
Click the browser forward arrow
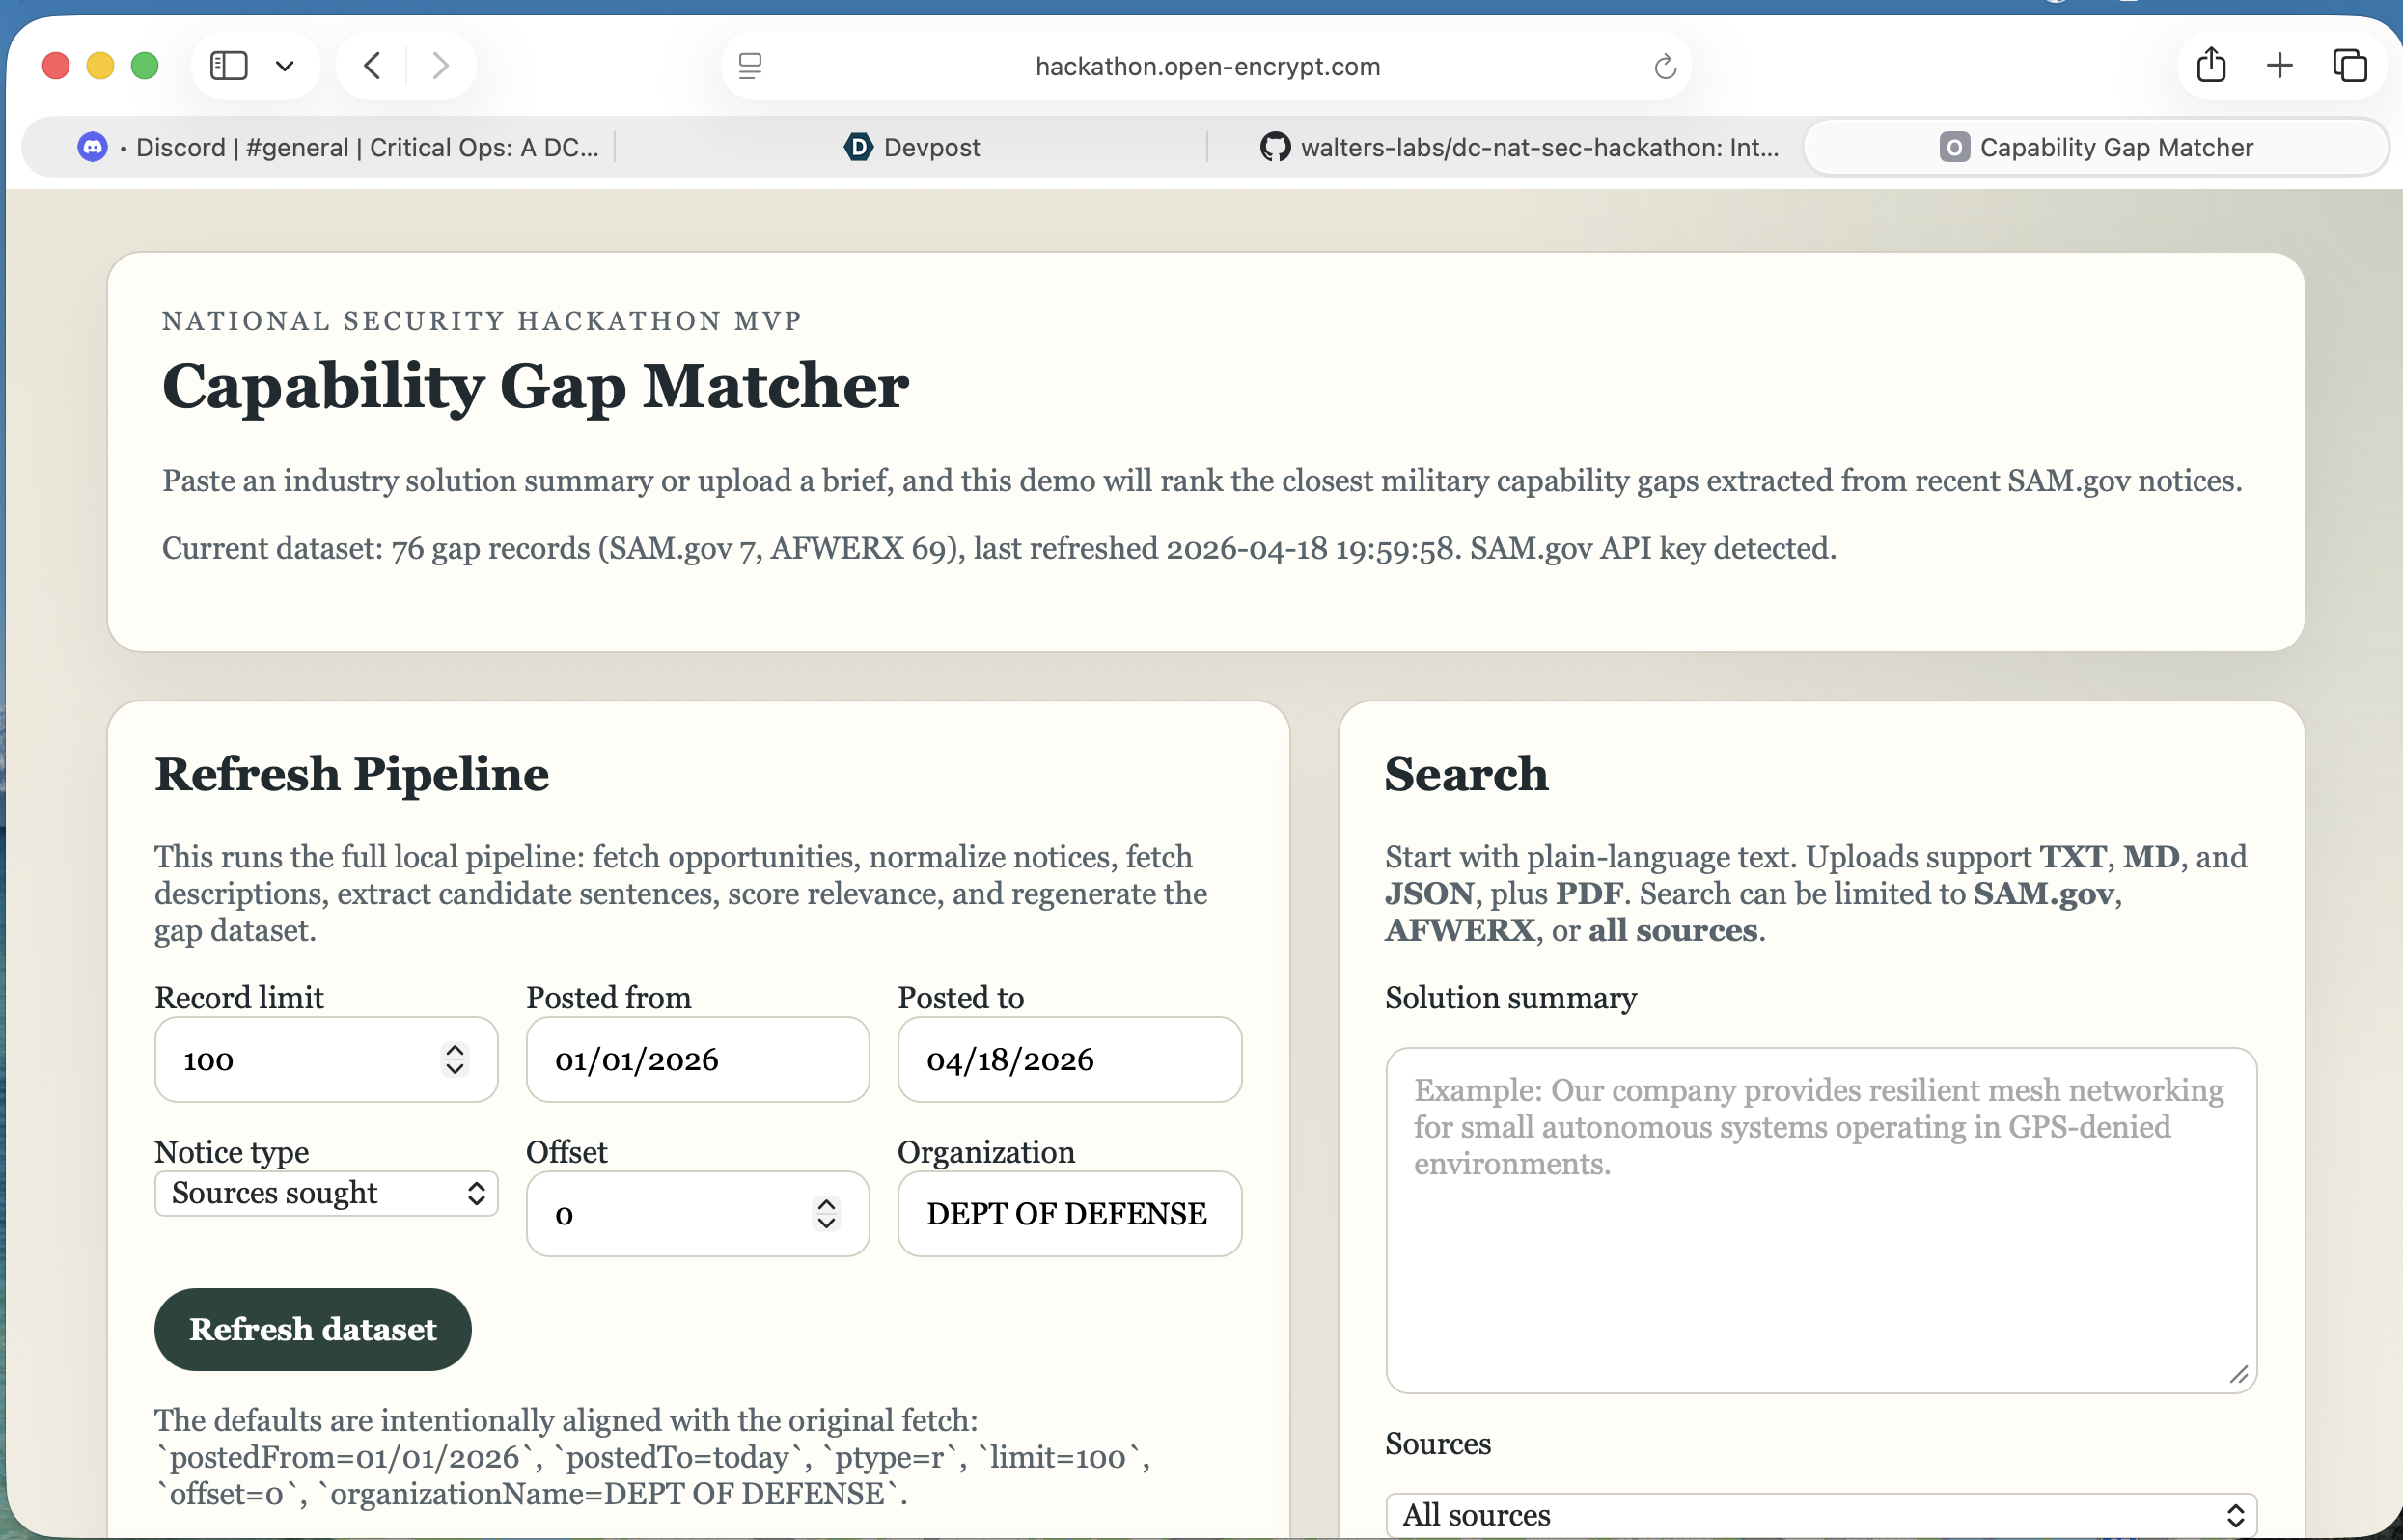(440, 66)
